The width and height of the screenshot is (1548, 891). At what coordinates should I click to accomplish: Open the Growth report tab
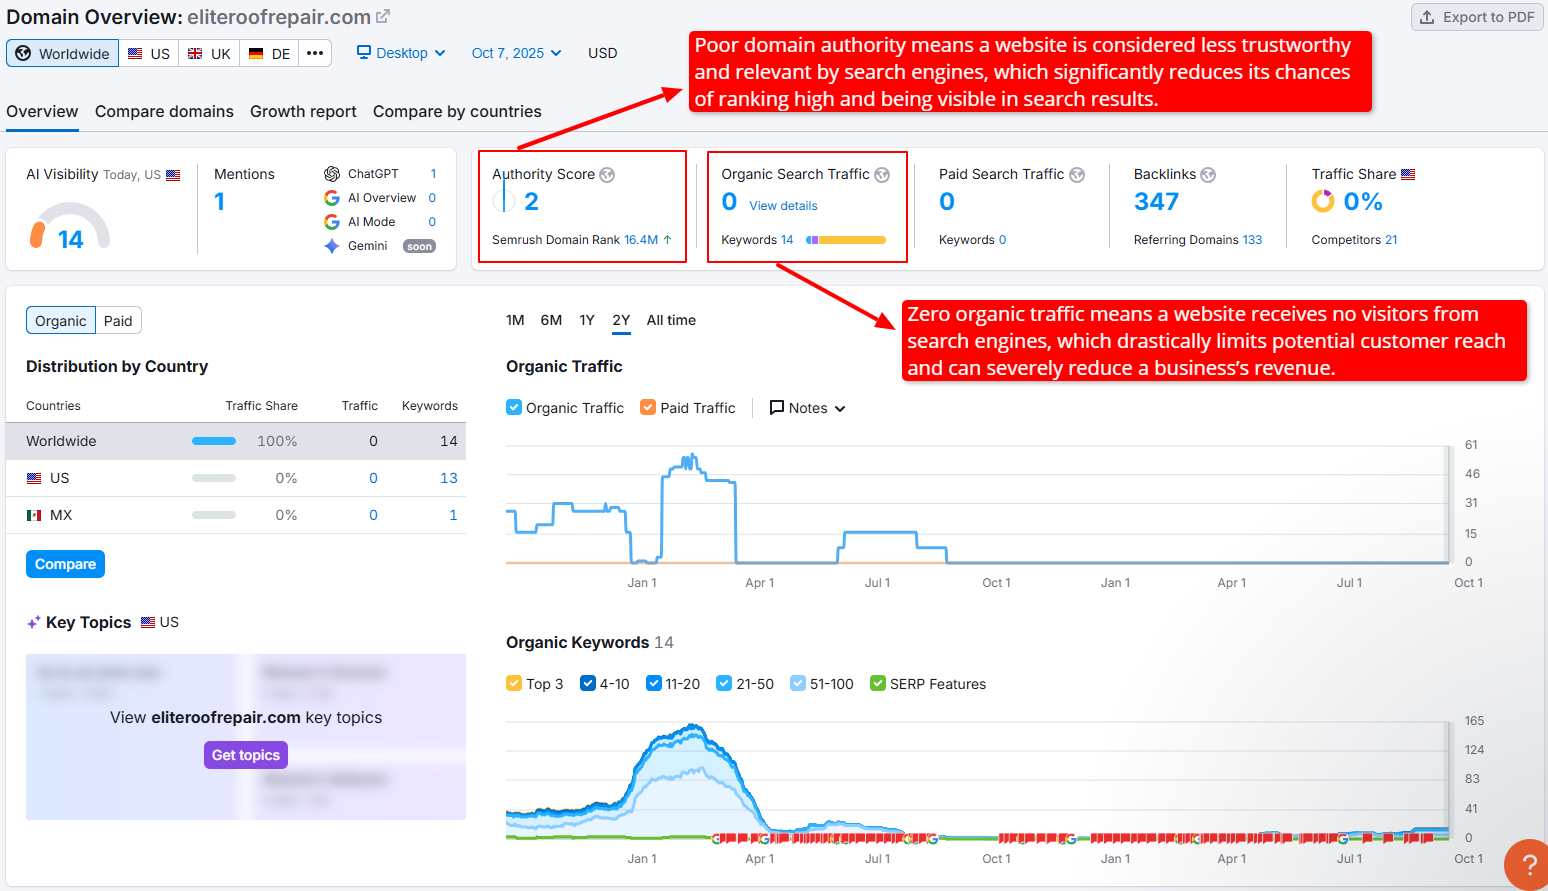pos(303,111)
